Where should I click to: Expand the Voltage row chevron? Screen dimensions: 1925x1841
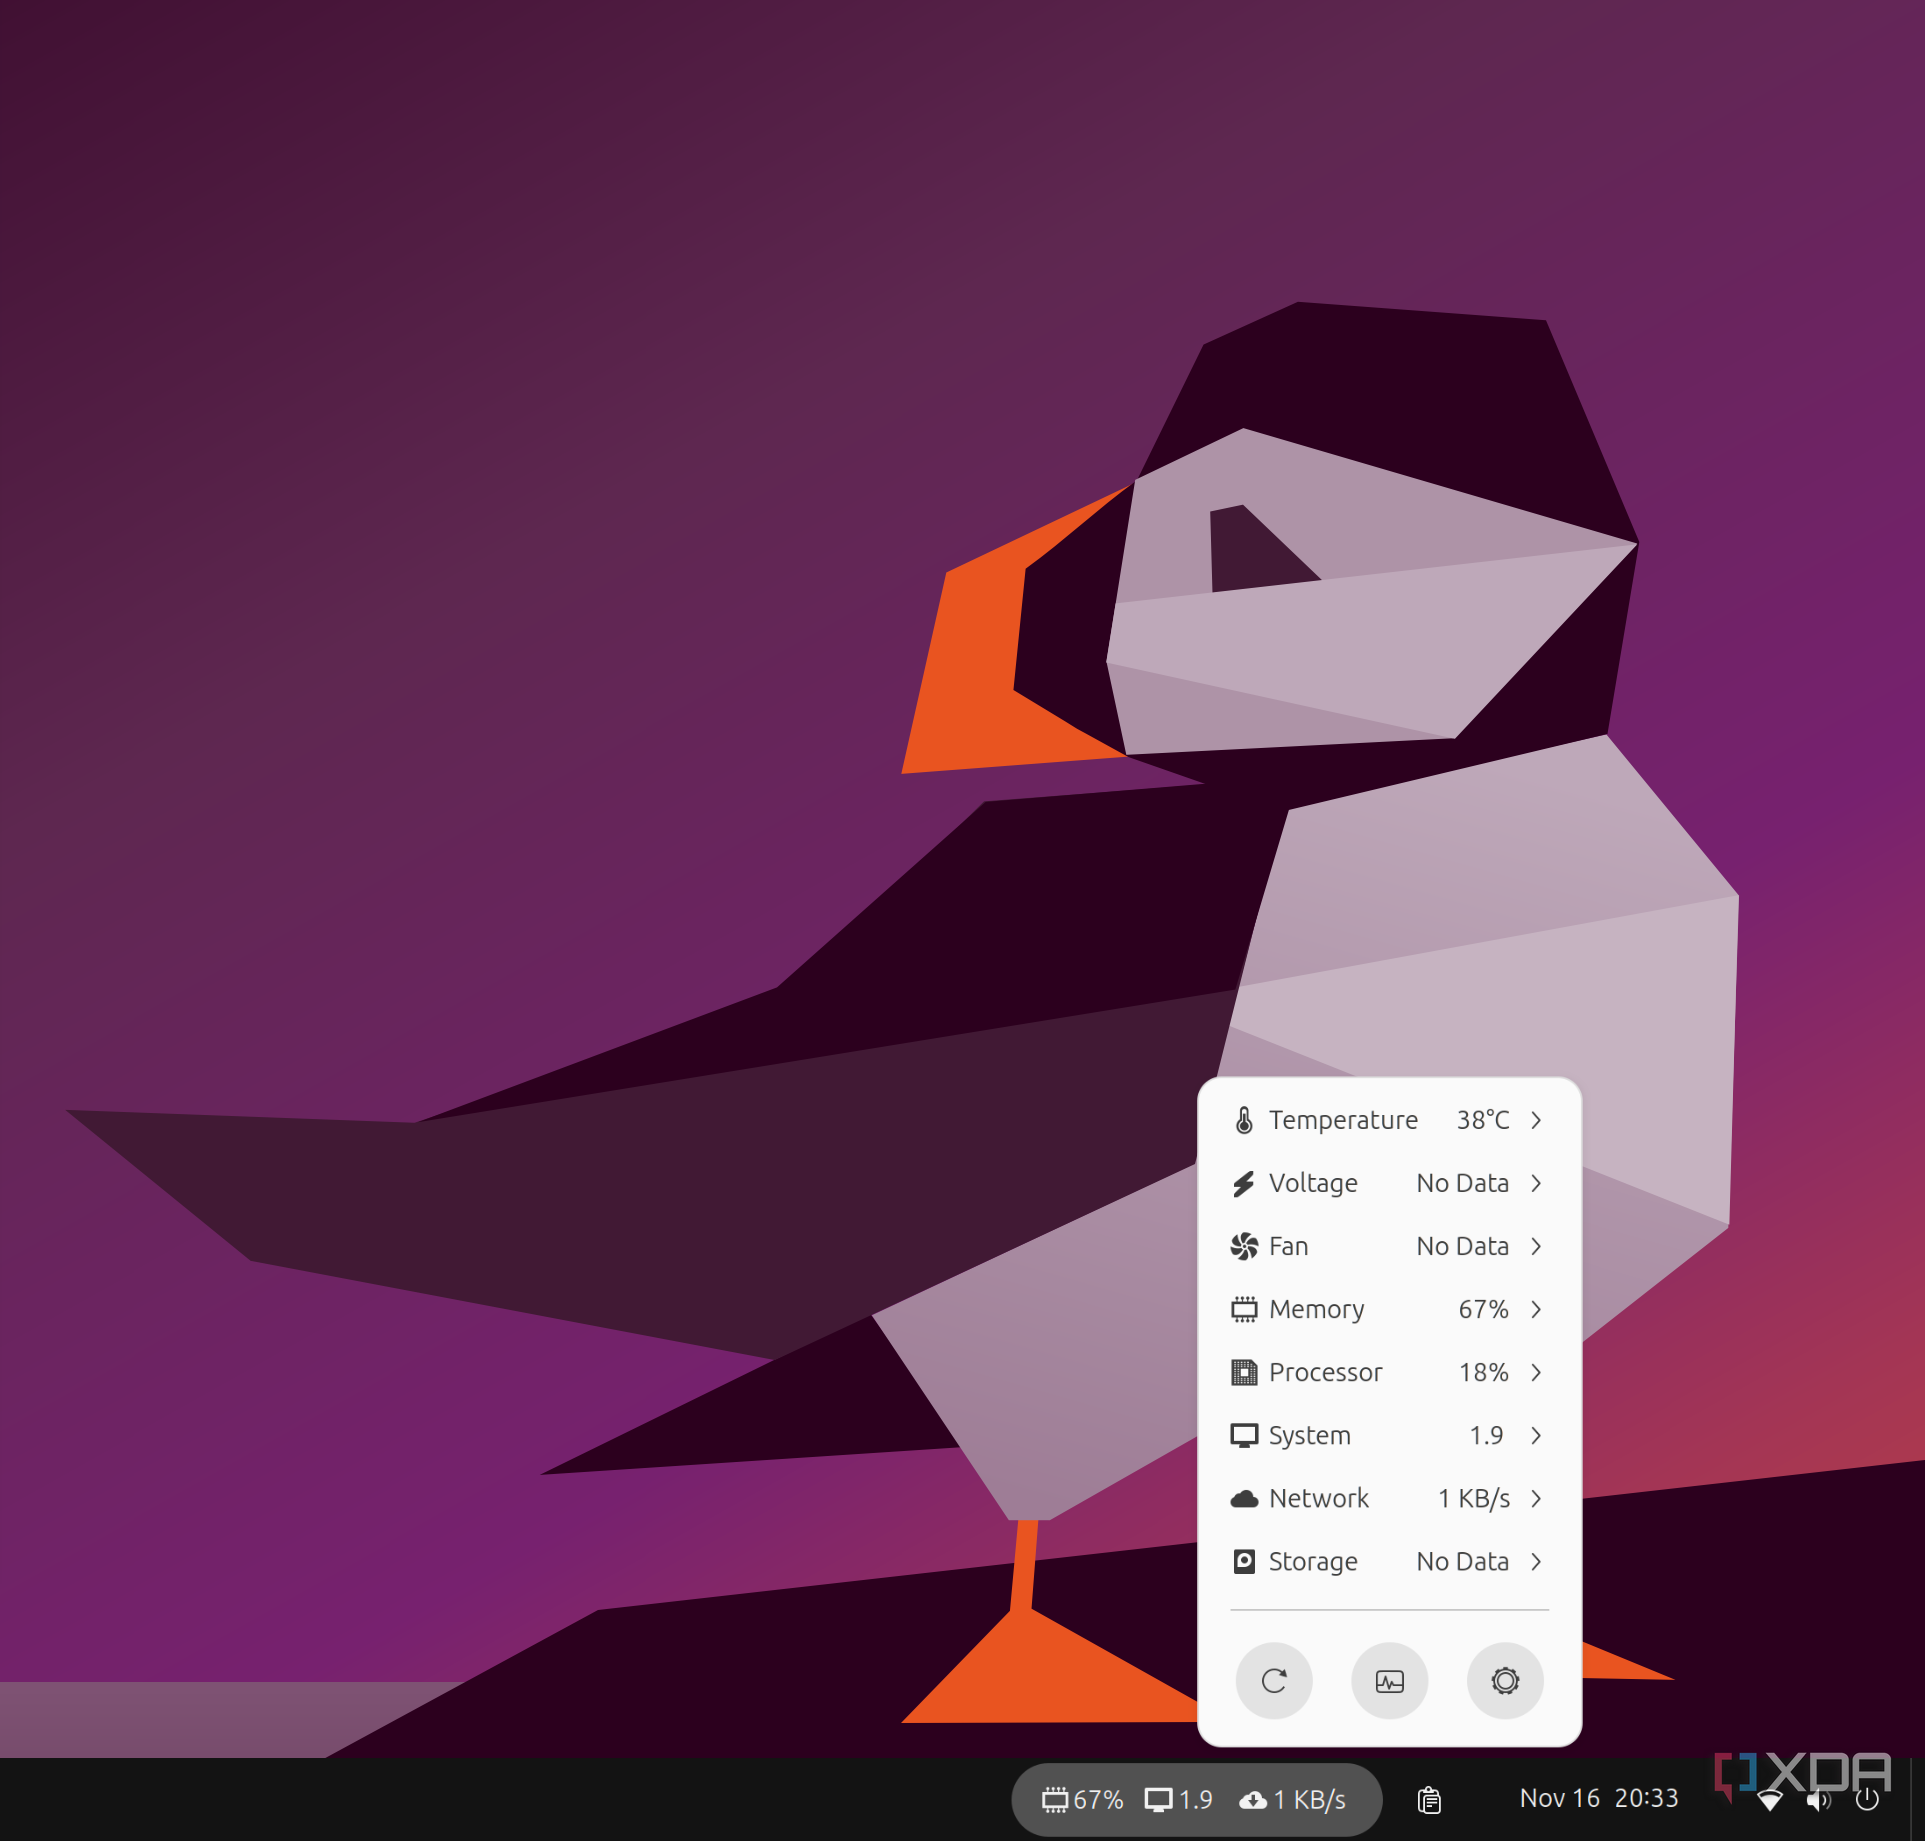pyautogui.click(x=1536, y=1183)
